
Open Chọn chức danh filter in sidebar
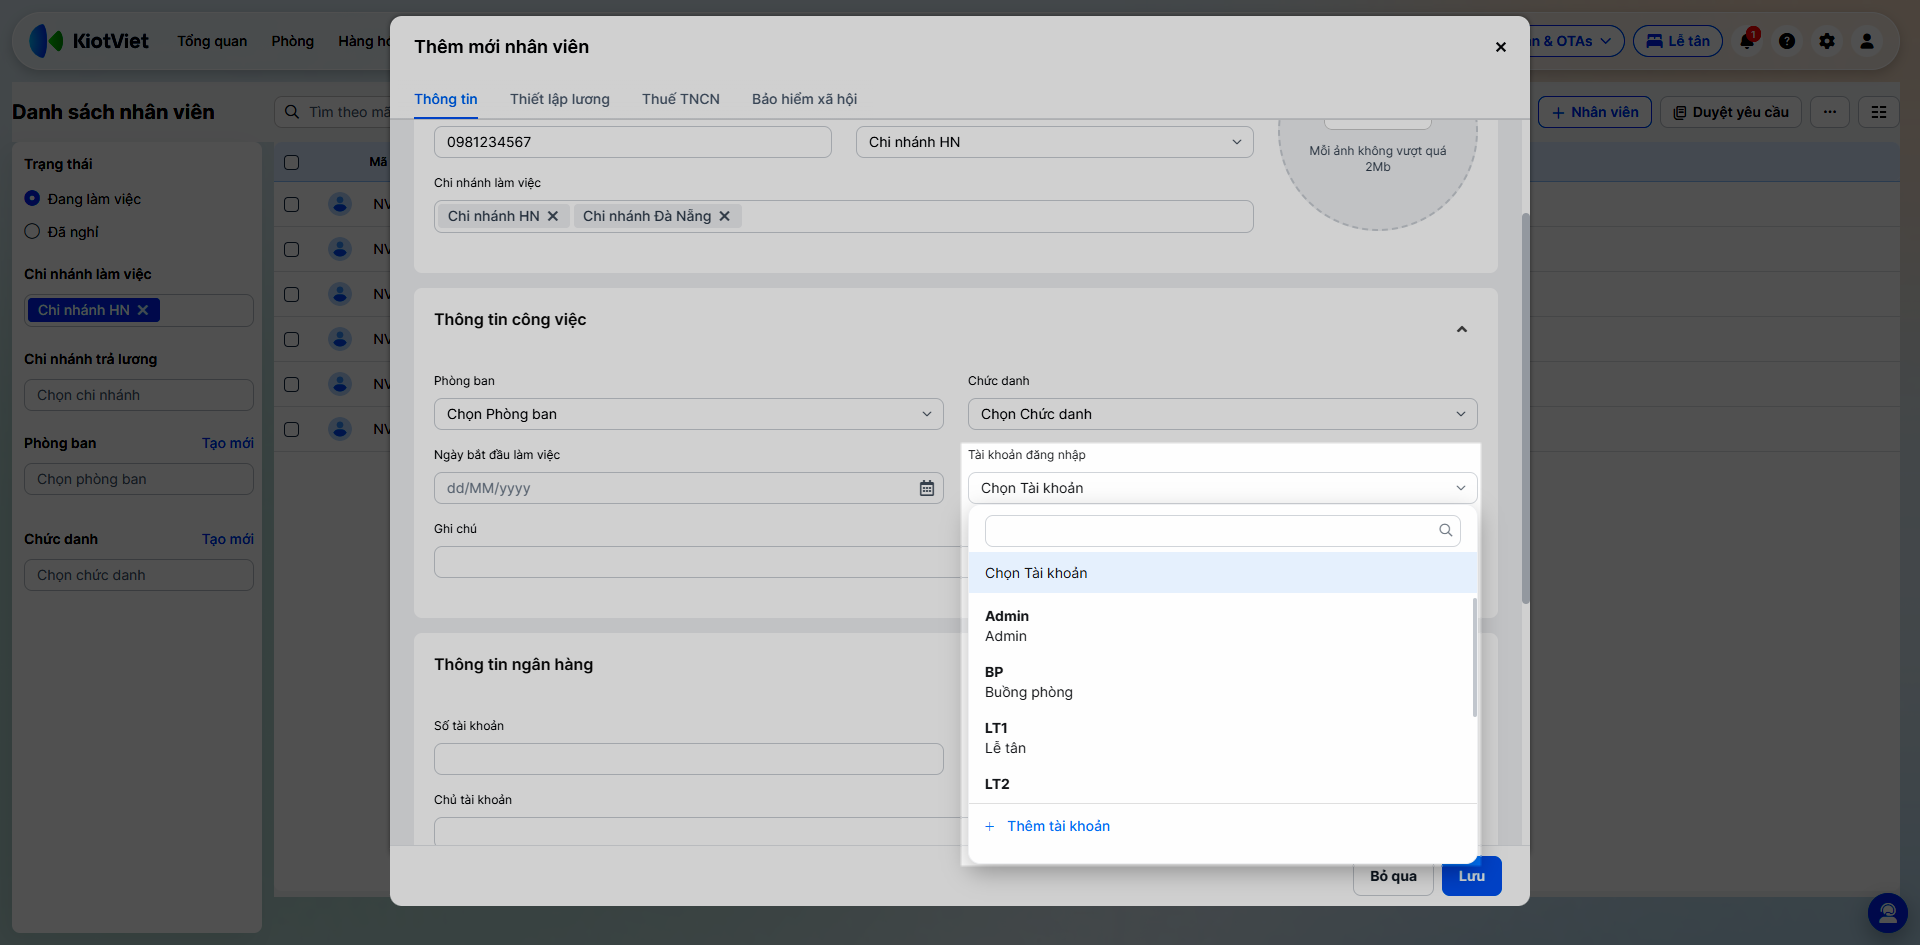point(139,575)
